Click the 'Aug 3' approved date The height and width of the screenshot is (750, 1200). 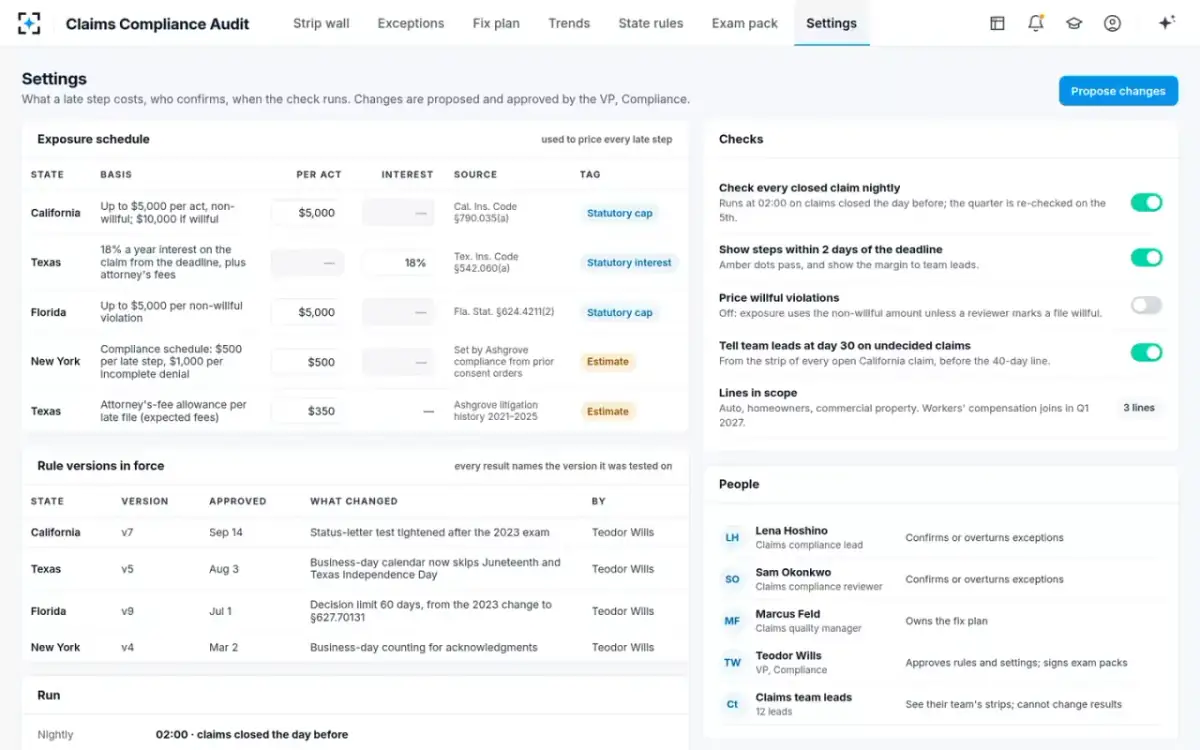point(224,569)
